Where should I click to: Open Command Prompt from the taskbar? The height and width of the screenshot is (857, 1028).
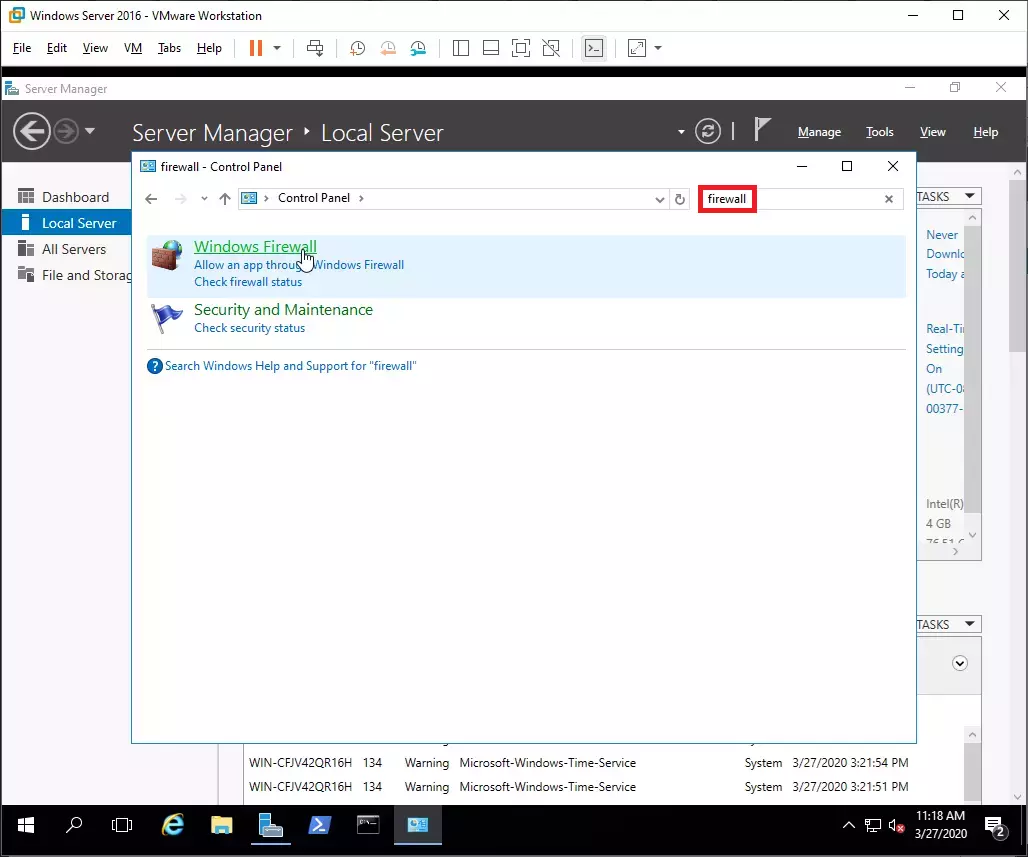[368, 825]
